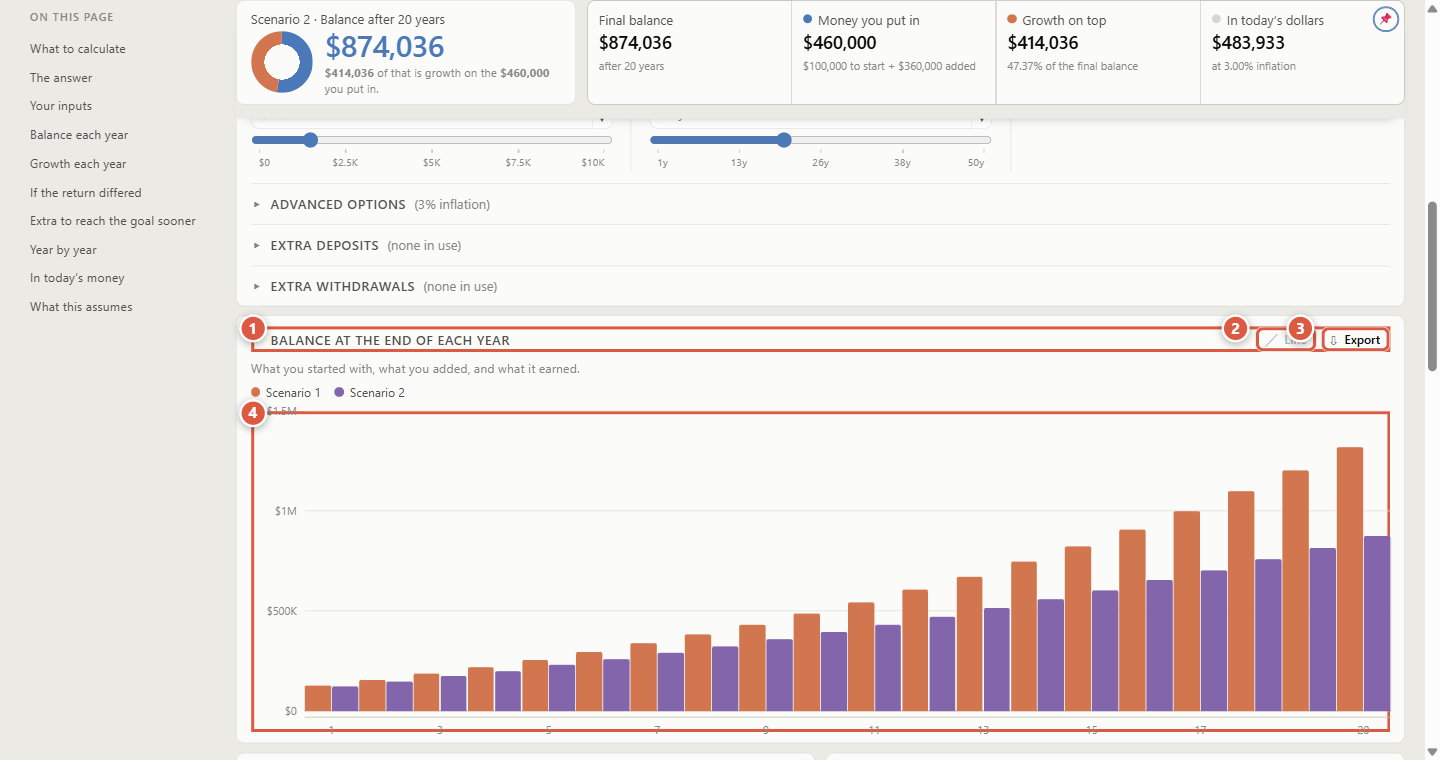This screenshot has width=1440, height=760.
Task: Click the page scrollbar down arrow
Action: [x=1432, y=751]
